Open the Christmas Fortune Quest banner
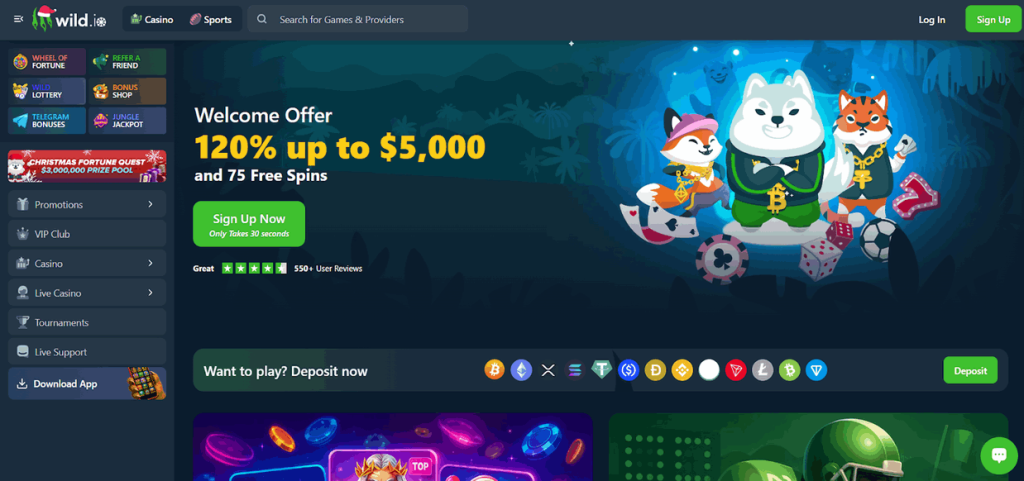 (87, 166)
